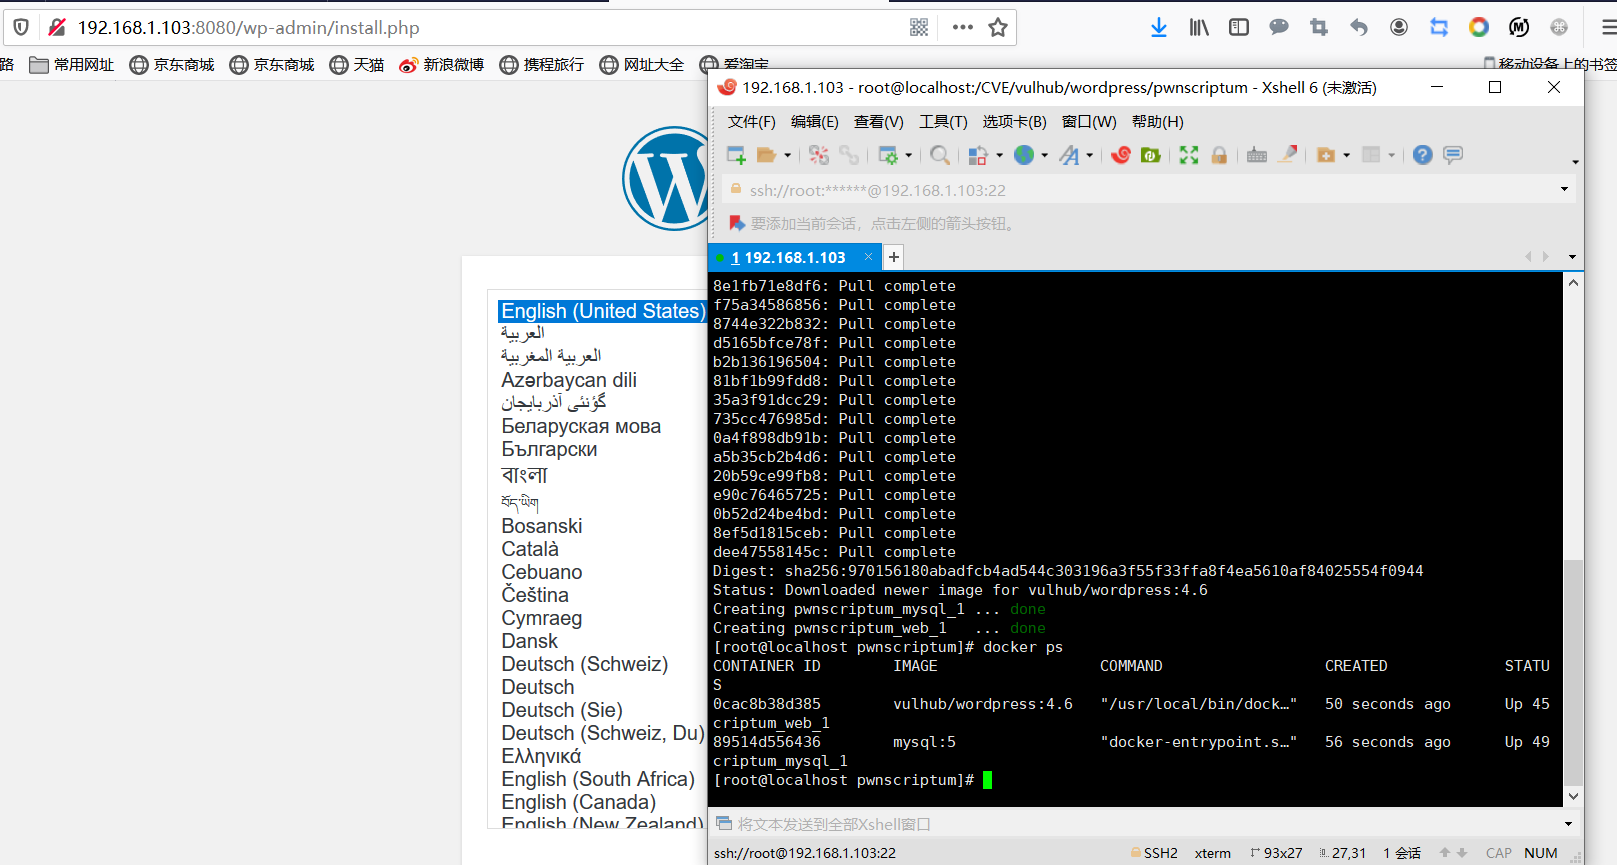Click the highlighter pen icon in Xshell
This screenshot has width=1617, height=865.
1289,154
